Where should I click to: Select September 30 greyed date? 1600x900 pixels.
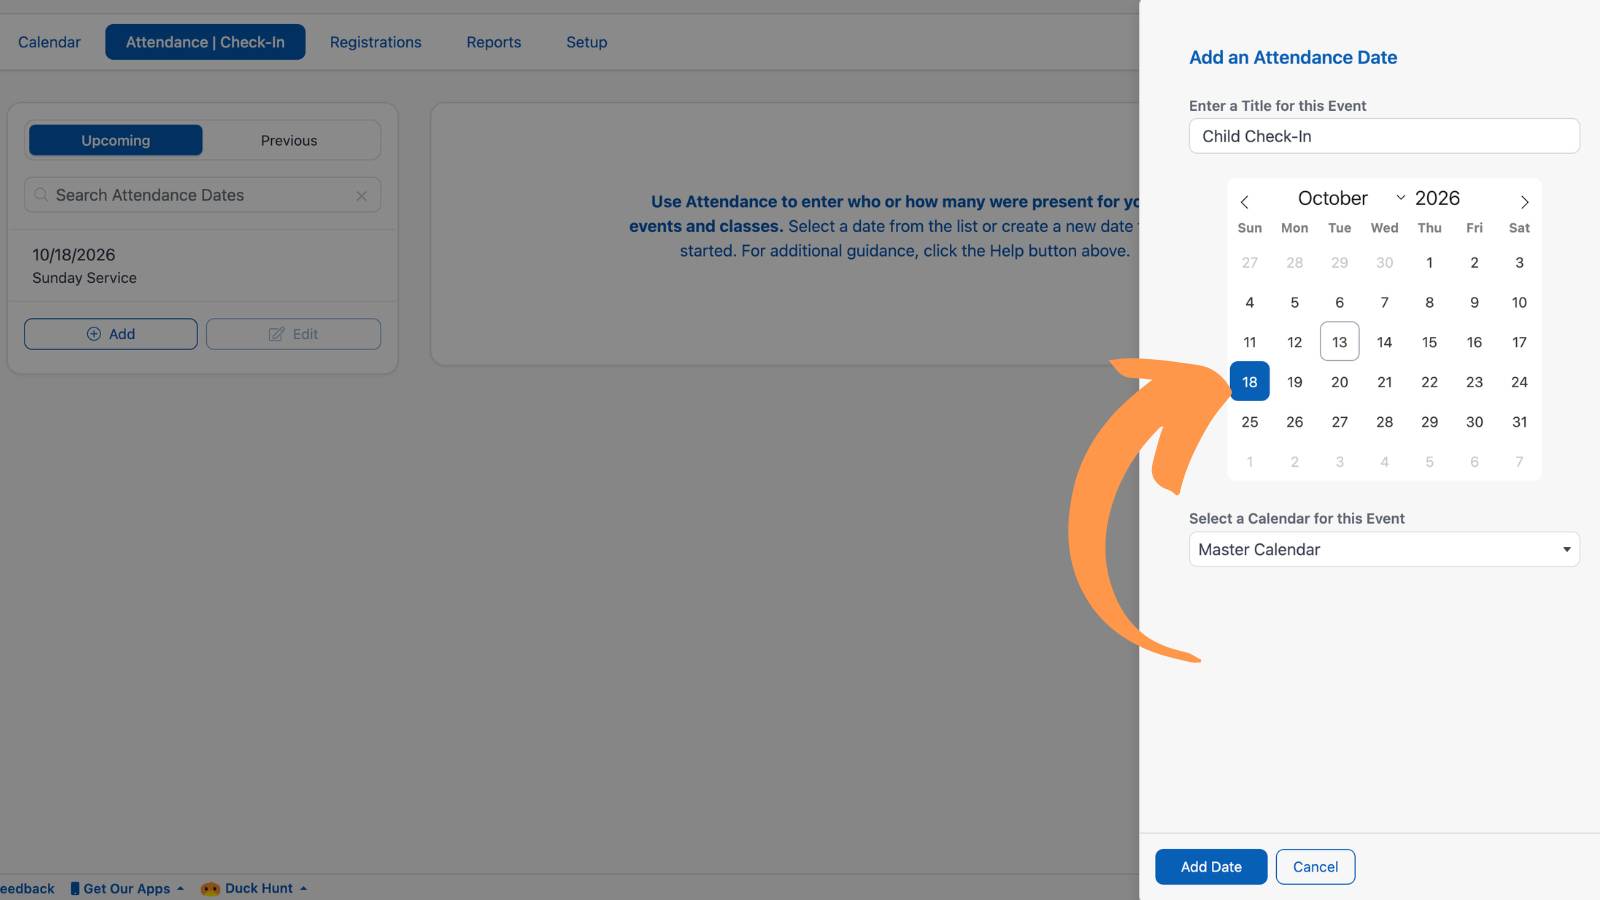[1385, 262]
